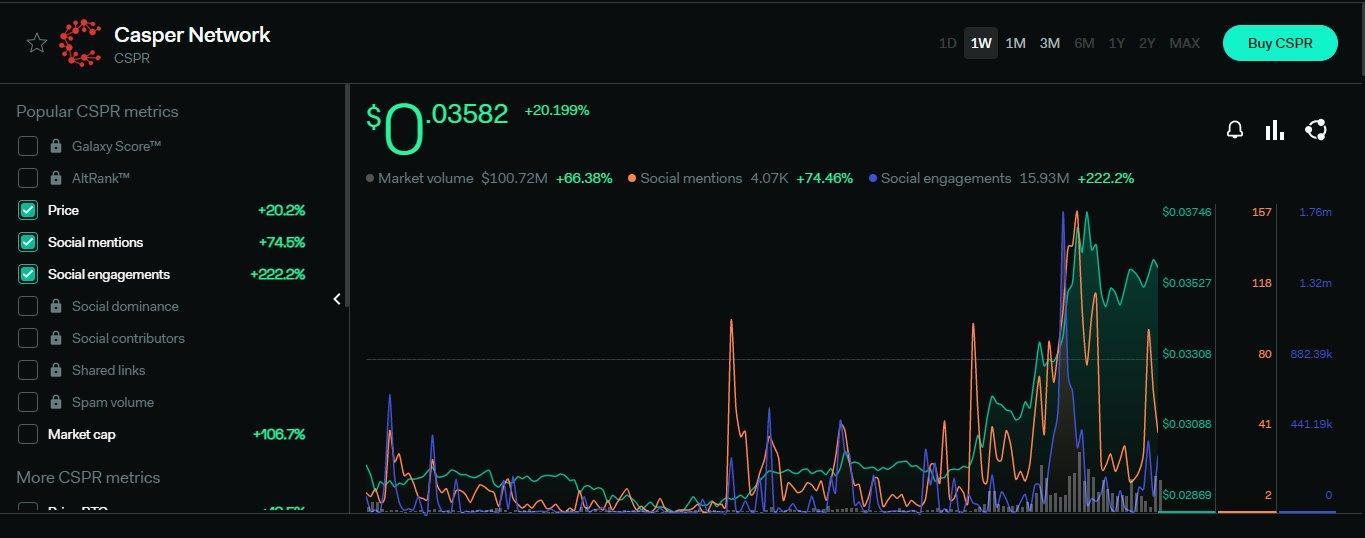Screen dimensions: 1365x538
Task: Click the $0.03746 price axis label
Action: (x=1187, y=212)
